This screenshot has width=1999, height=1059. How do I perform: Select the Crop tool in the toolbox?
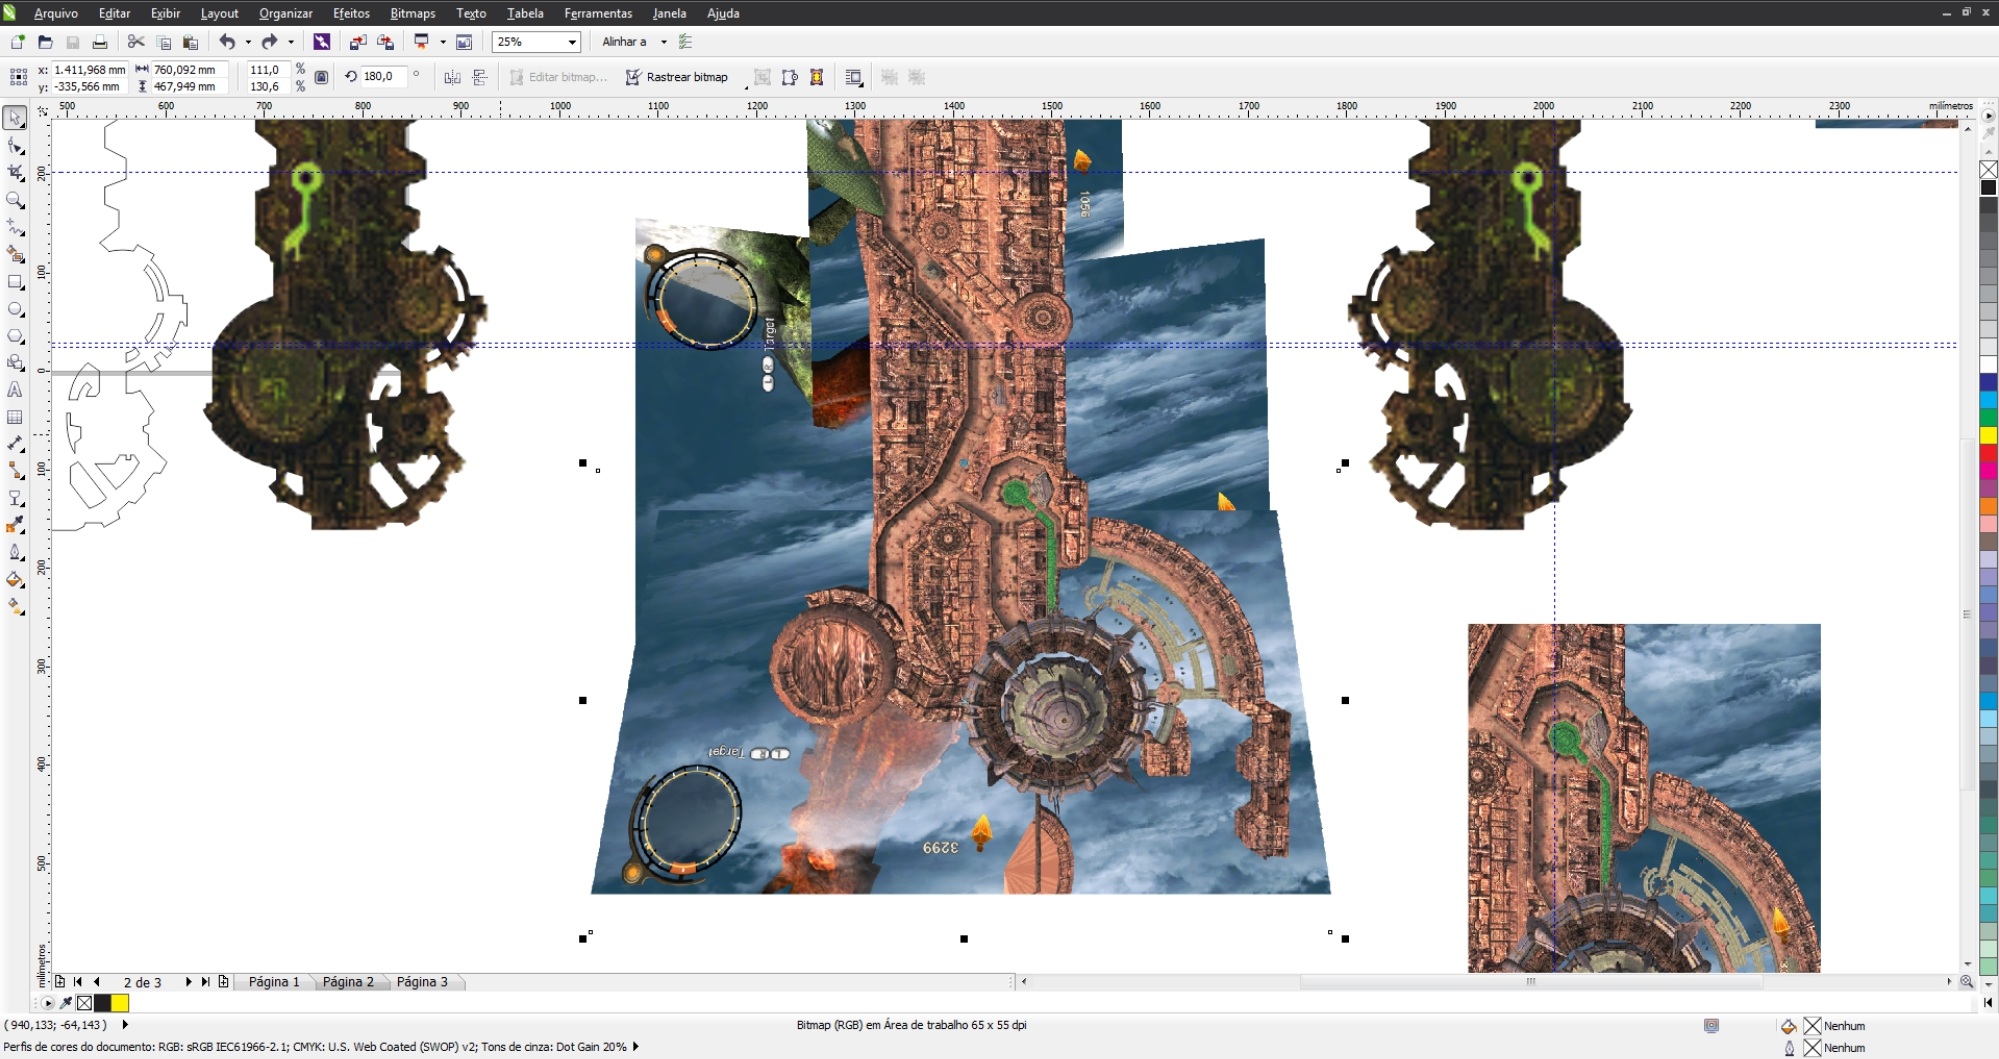[x=15, y=173]
